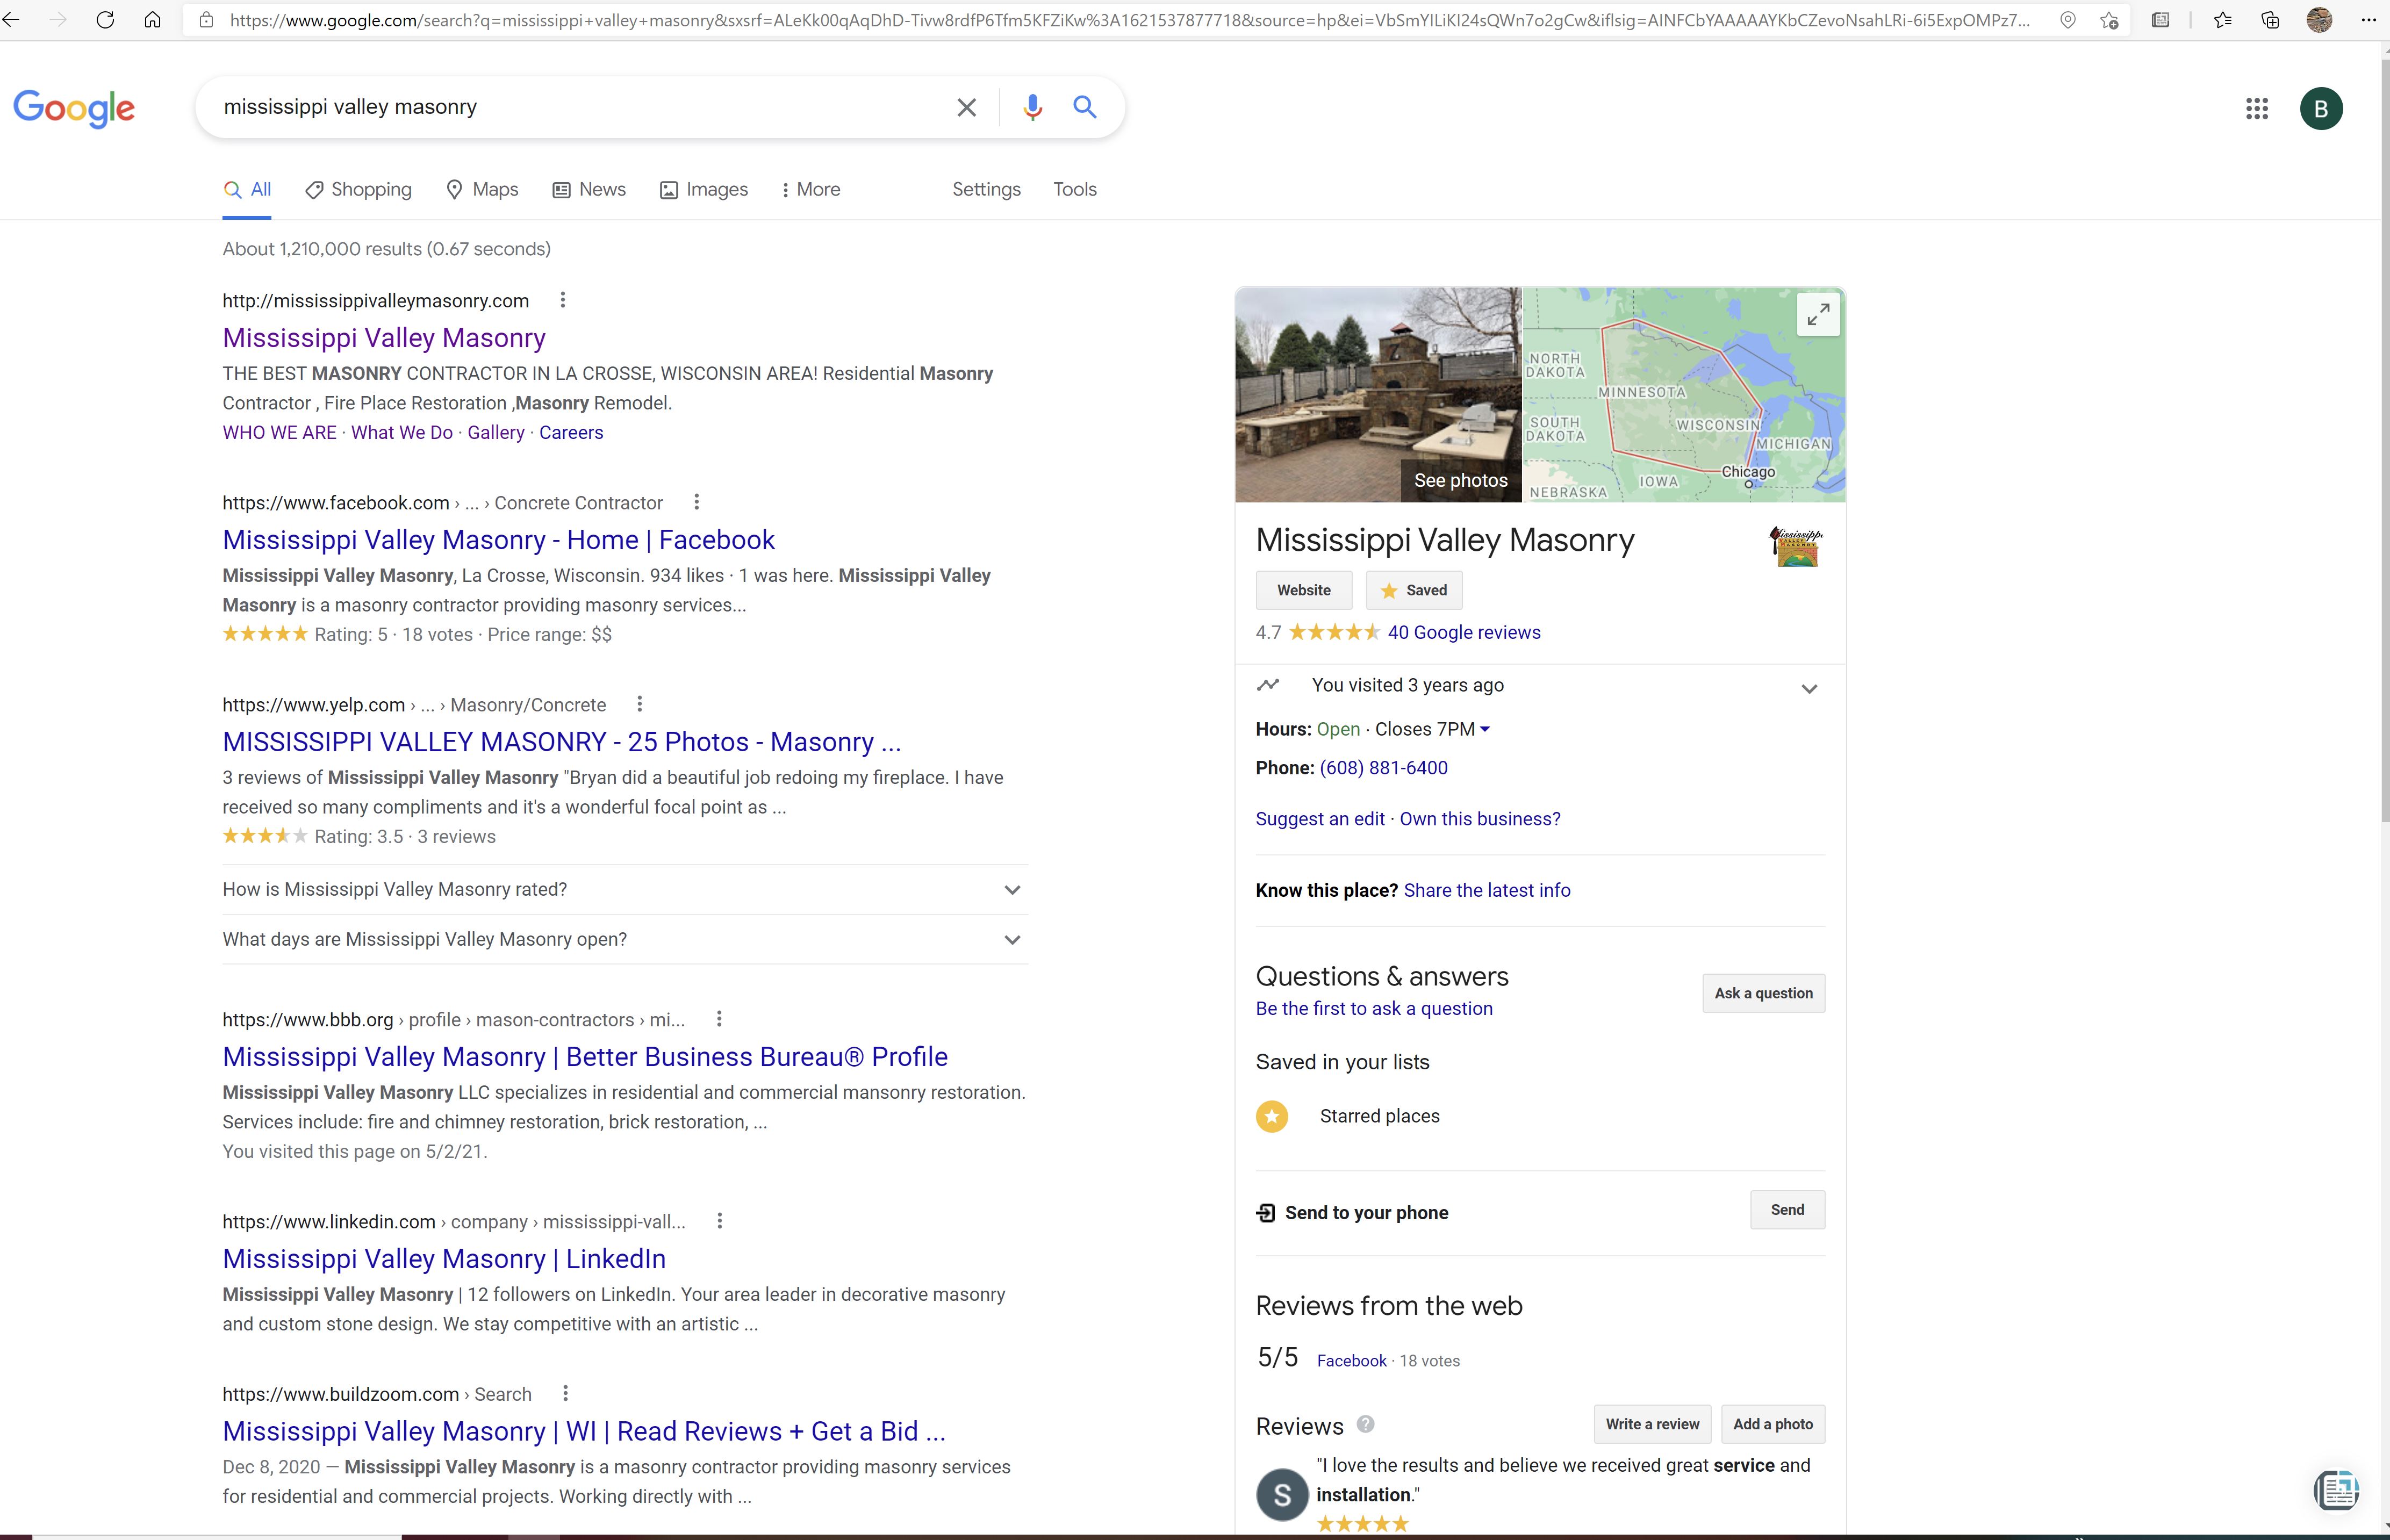Open Google account B avatar

pyautogui.click(x=2321, y=108)
